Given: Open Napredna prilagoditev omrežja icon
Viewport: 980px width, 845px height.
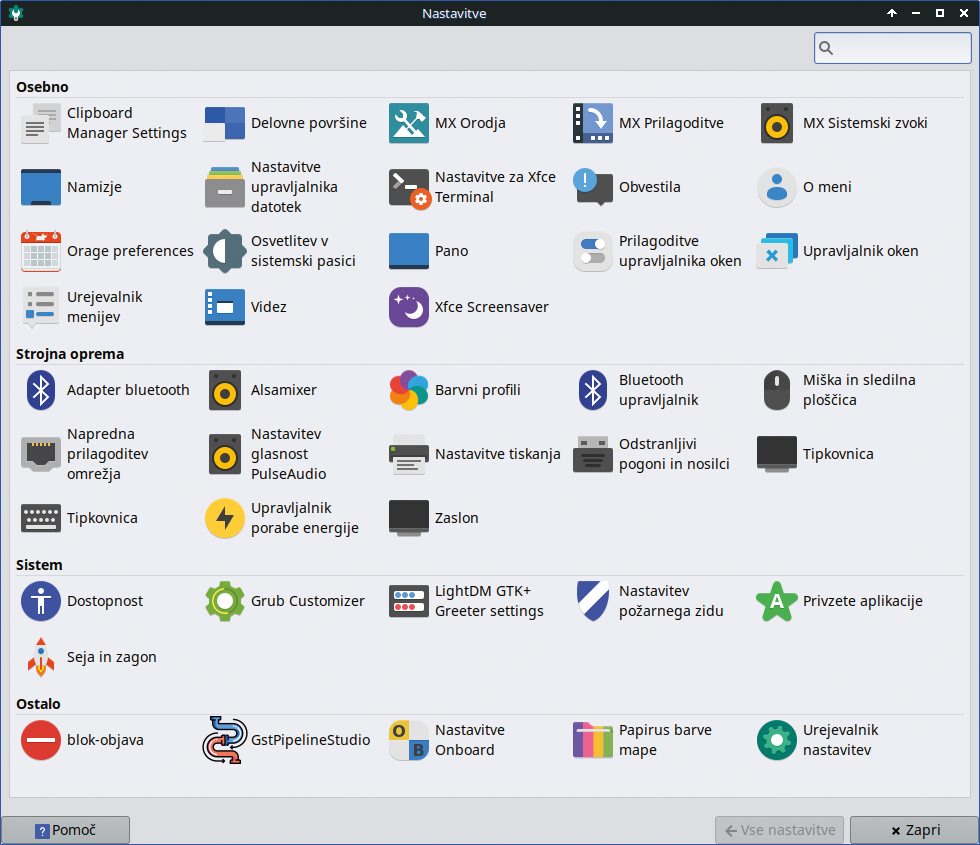Looking at the screenshot, I should click(x=41, y=454).
